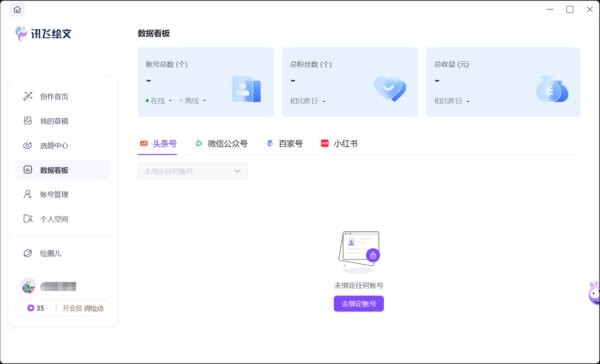
Task: Switch to the 小红书 tab
Action: tap(339, 144)
